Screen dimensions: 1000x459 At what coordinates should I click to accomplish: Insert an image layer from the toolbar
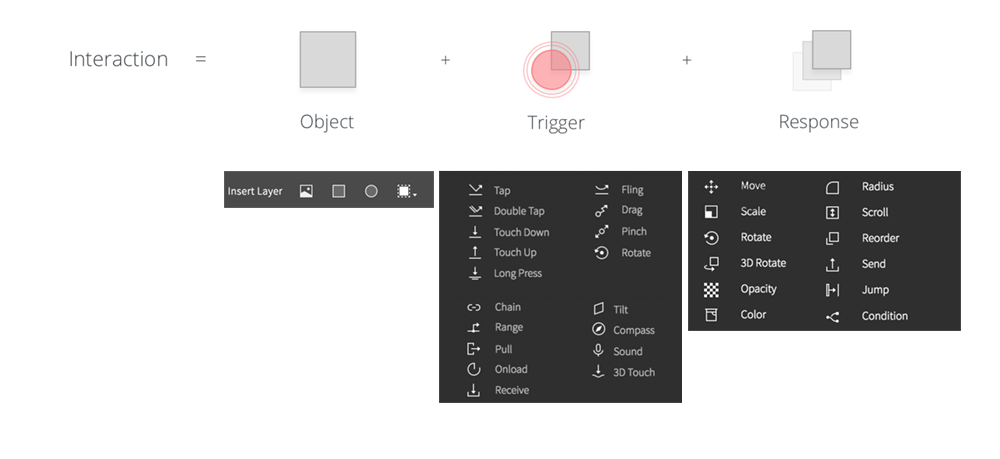coord(306,191)
